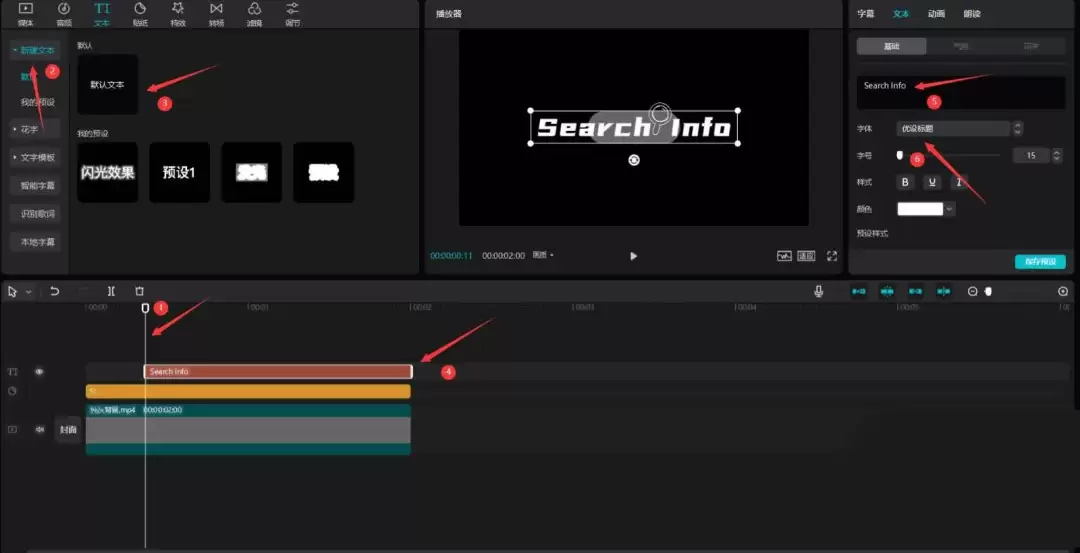Switch to the 动画 animation tab
Image resolution: width=1080 pixels, height=553 pixels.
(936, 14)
